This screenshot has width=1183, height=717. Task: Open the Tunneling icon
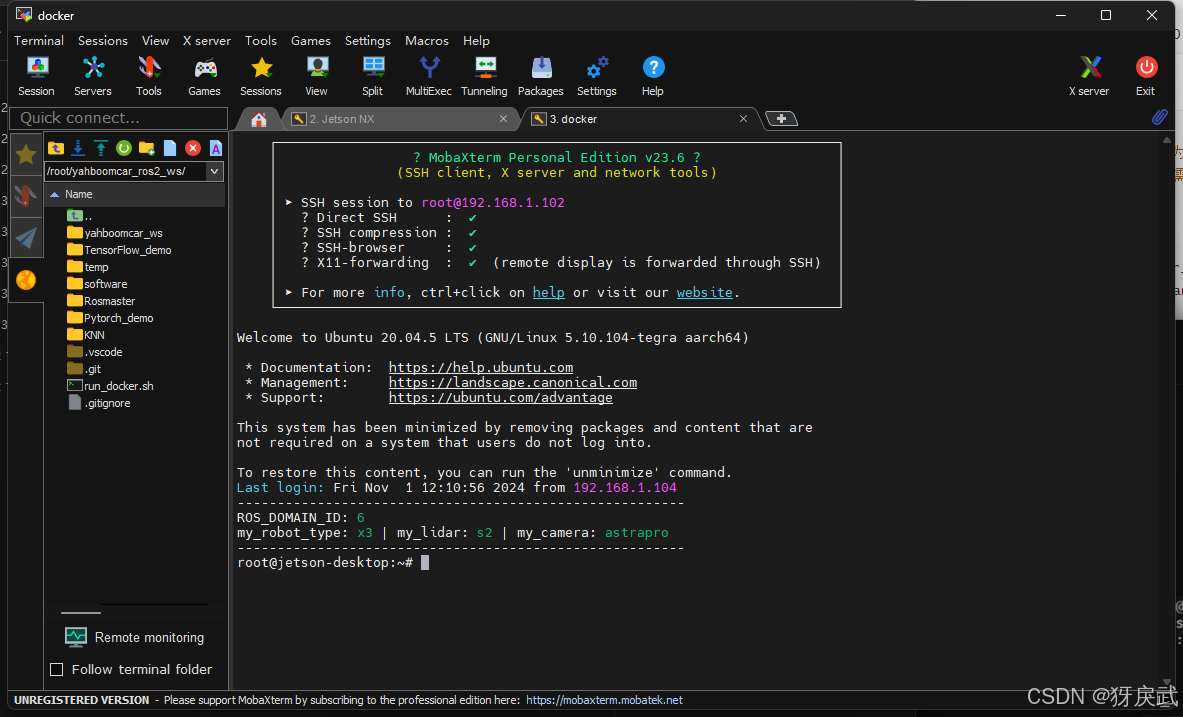484,76
